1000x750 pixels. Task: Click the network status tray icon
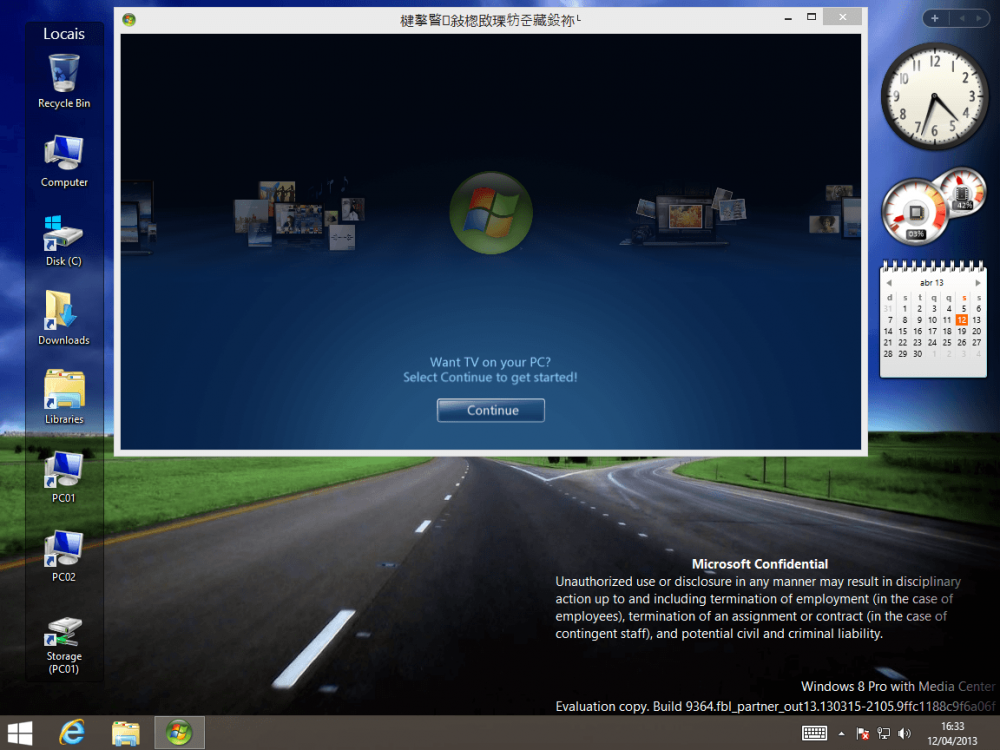(x=883, y=733)
